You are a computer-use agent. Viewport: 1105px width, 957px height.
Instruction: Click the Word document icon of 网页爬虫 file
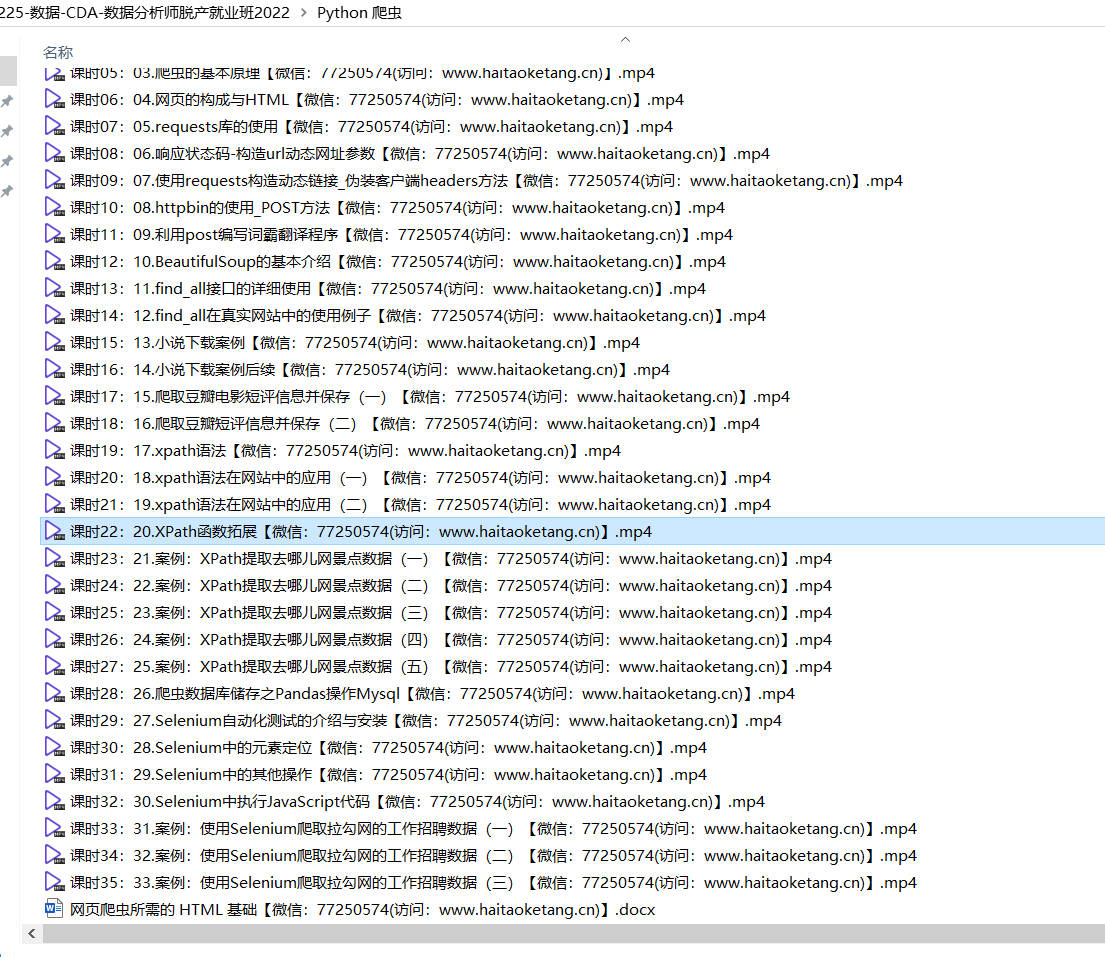tap(54, 909)
